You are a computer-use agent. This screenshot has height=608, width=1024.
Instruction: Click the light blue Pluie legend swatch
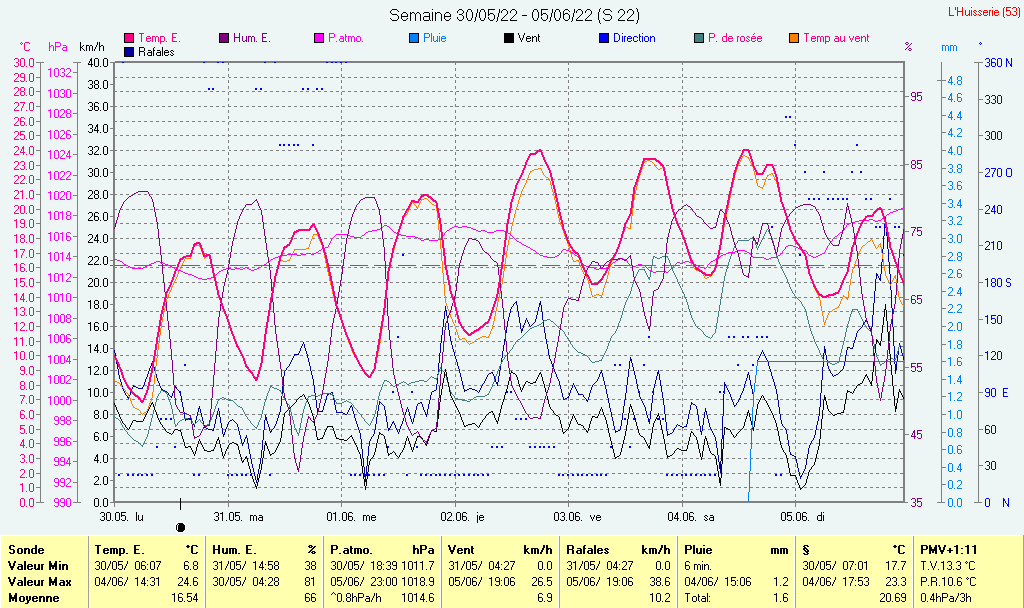(413, 39)
